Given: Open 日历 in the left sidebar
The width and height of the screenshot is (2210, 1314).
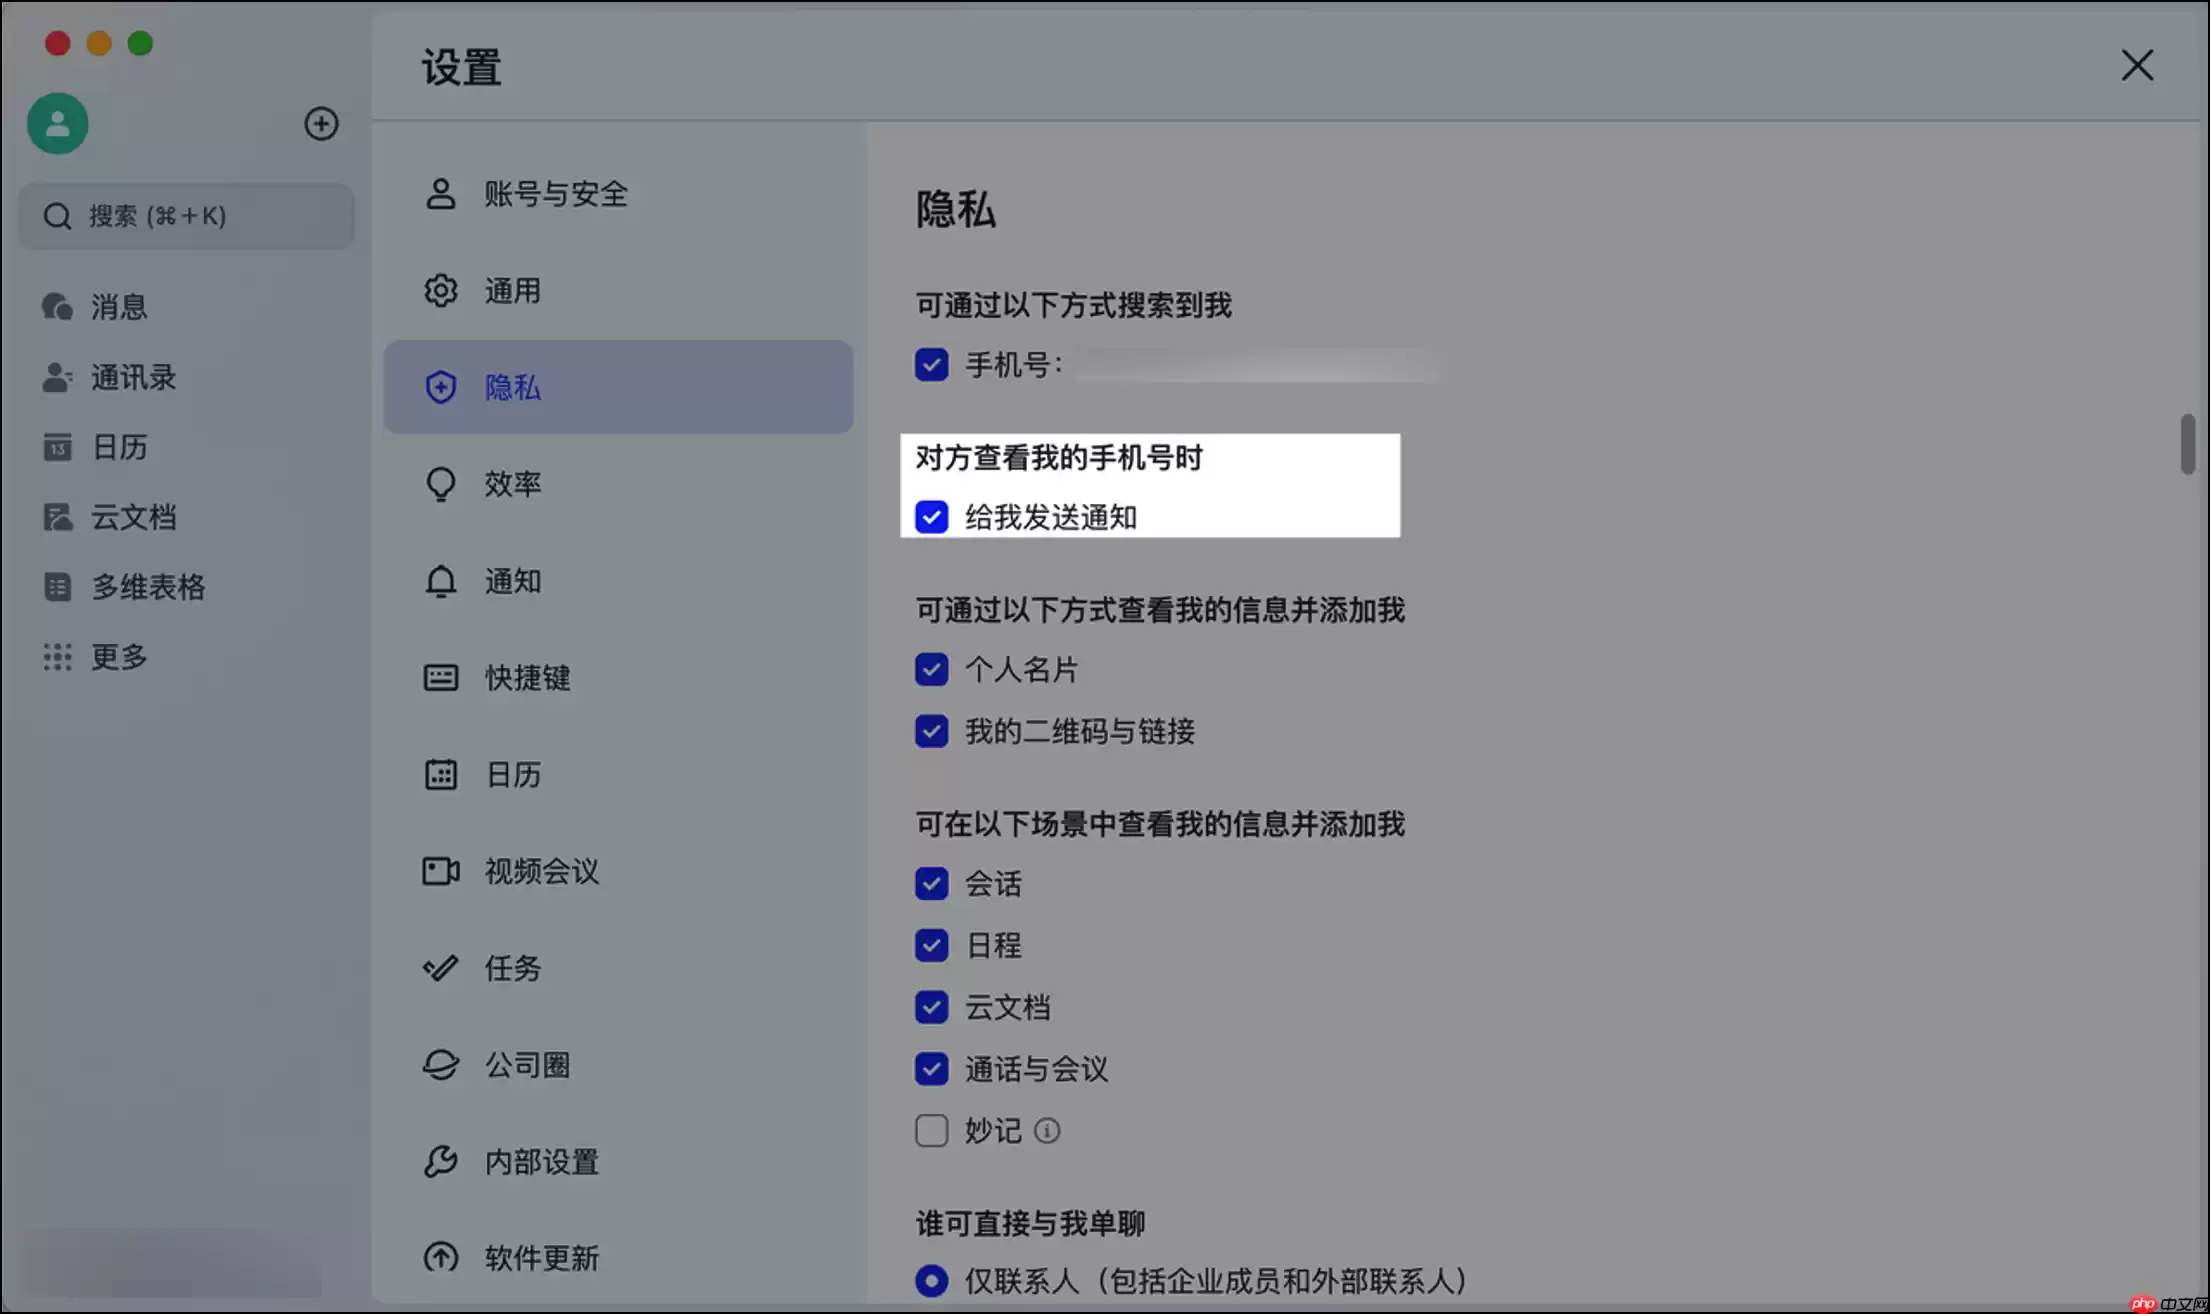Looking at the screenshot, I should click(118, 447).
